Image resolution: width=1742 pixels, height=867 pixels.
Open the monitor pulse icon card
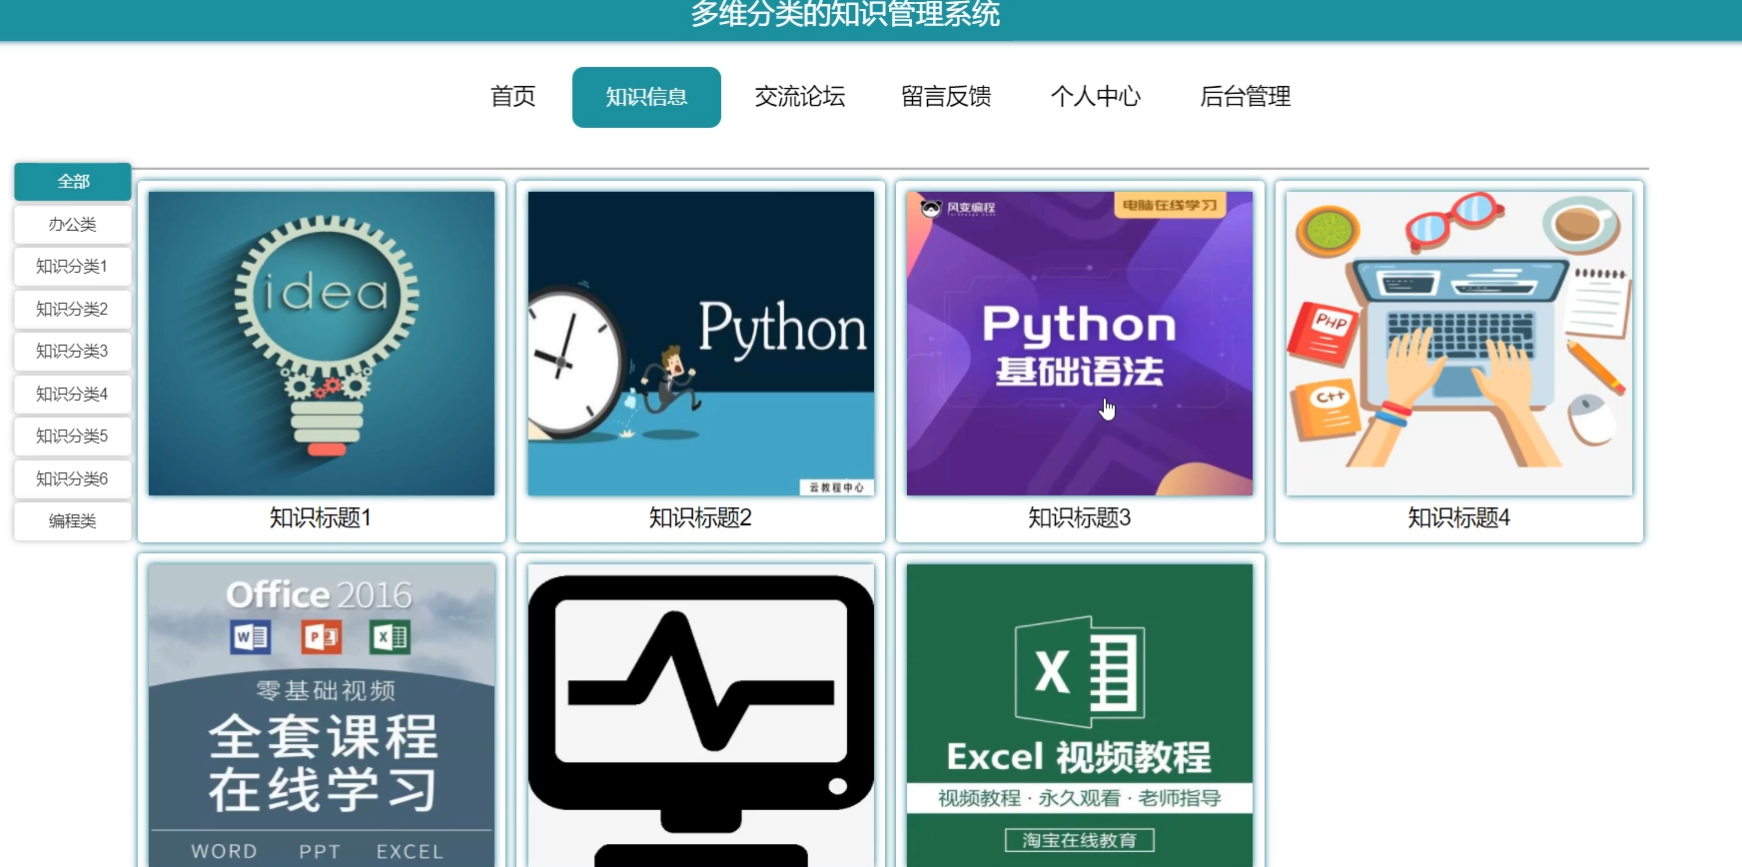pos(700,715)
